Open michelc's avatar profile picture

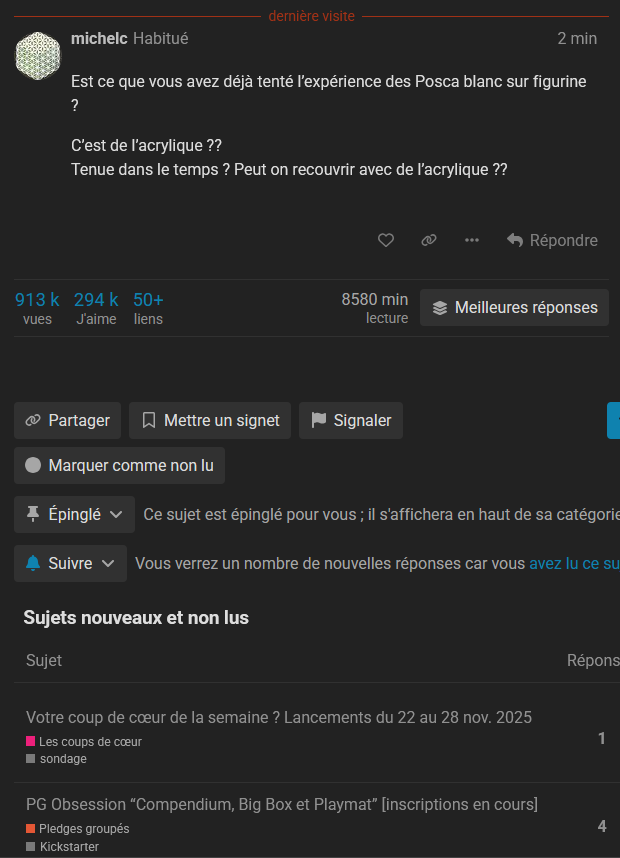click(x=38, y=54)
